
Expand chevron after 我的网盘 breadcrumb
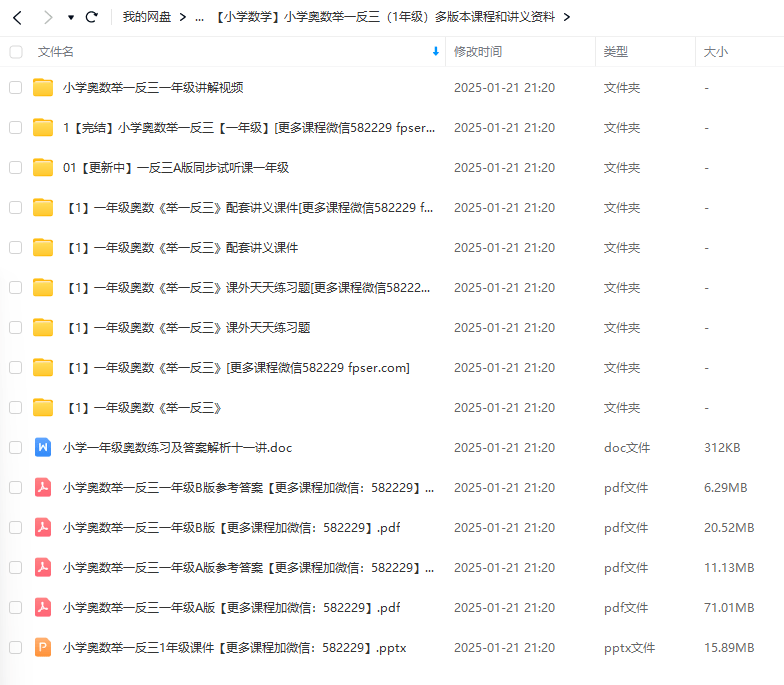(x=182, y=18)
